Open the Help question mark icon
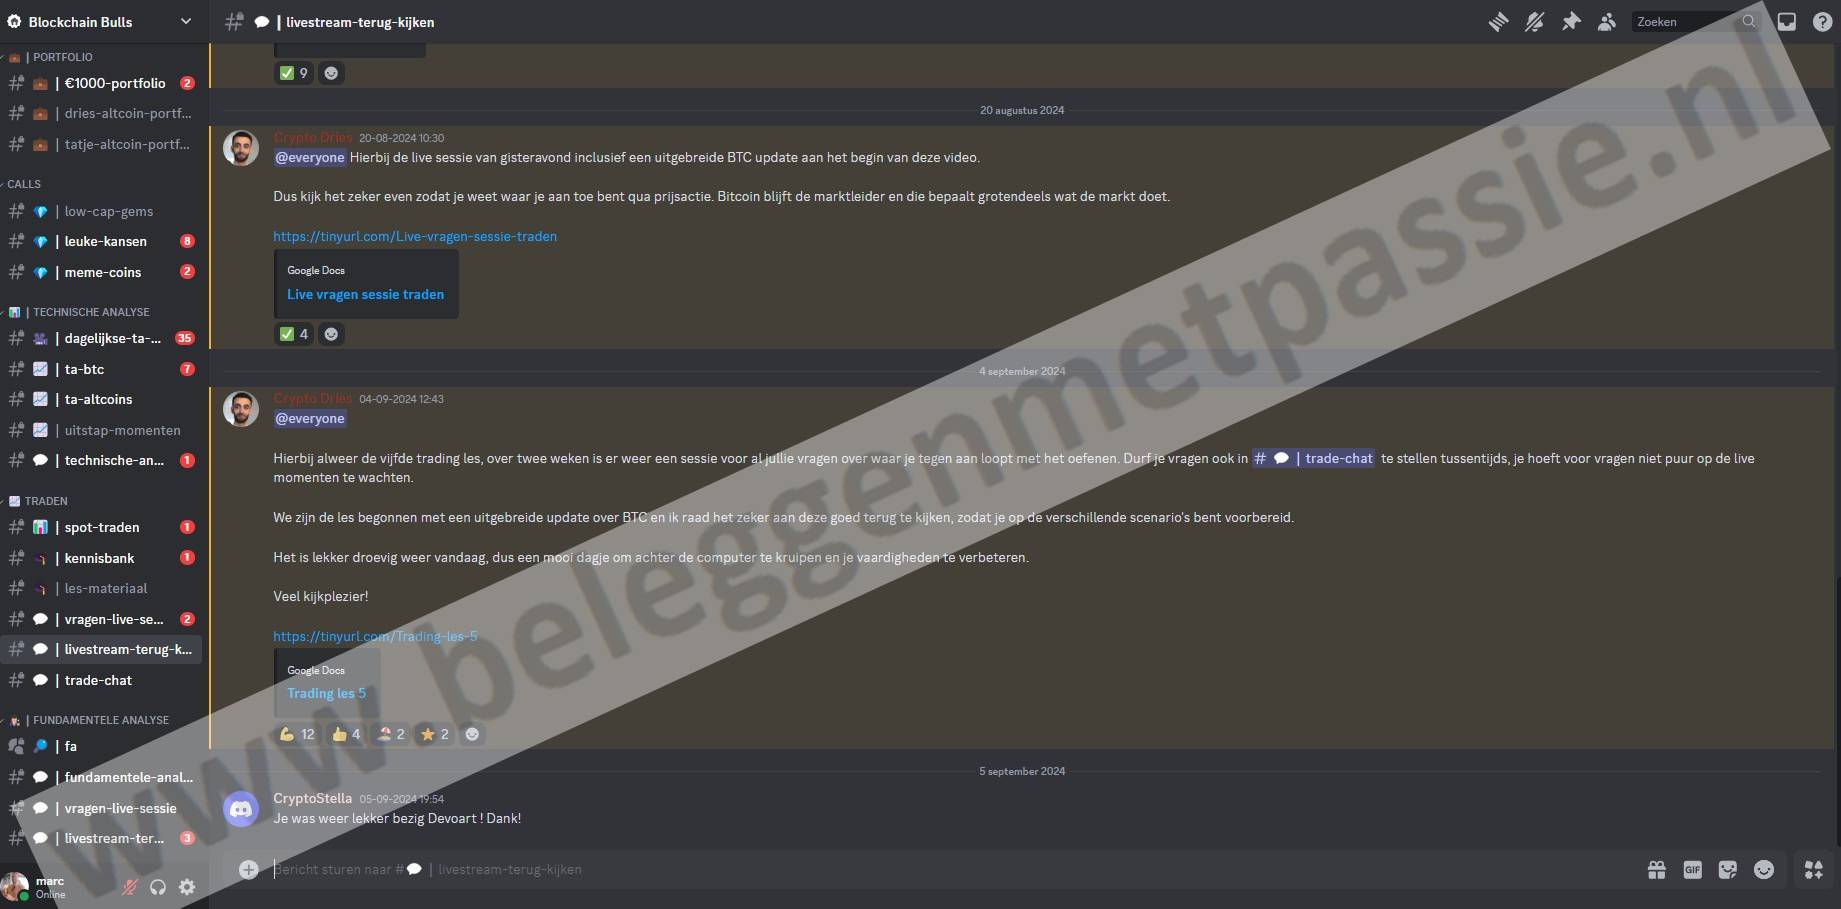The height and width of the screenshot is (909, 1841). [1822, 22]
